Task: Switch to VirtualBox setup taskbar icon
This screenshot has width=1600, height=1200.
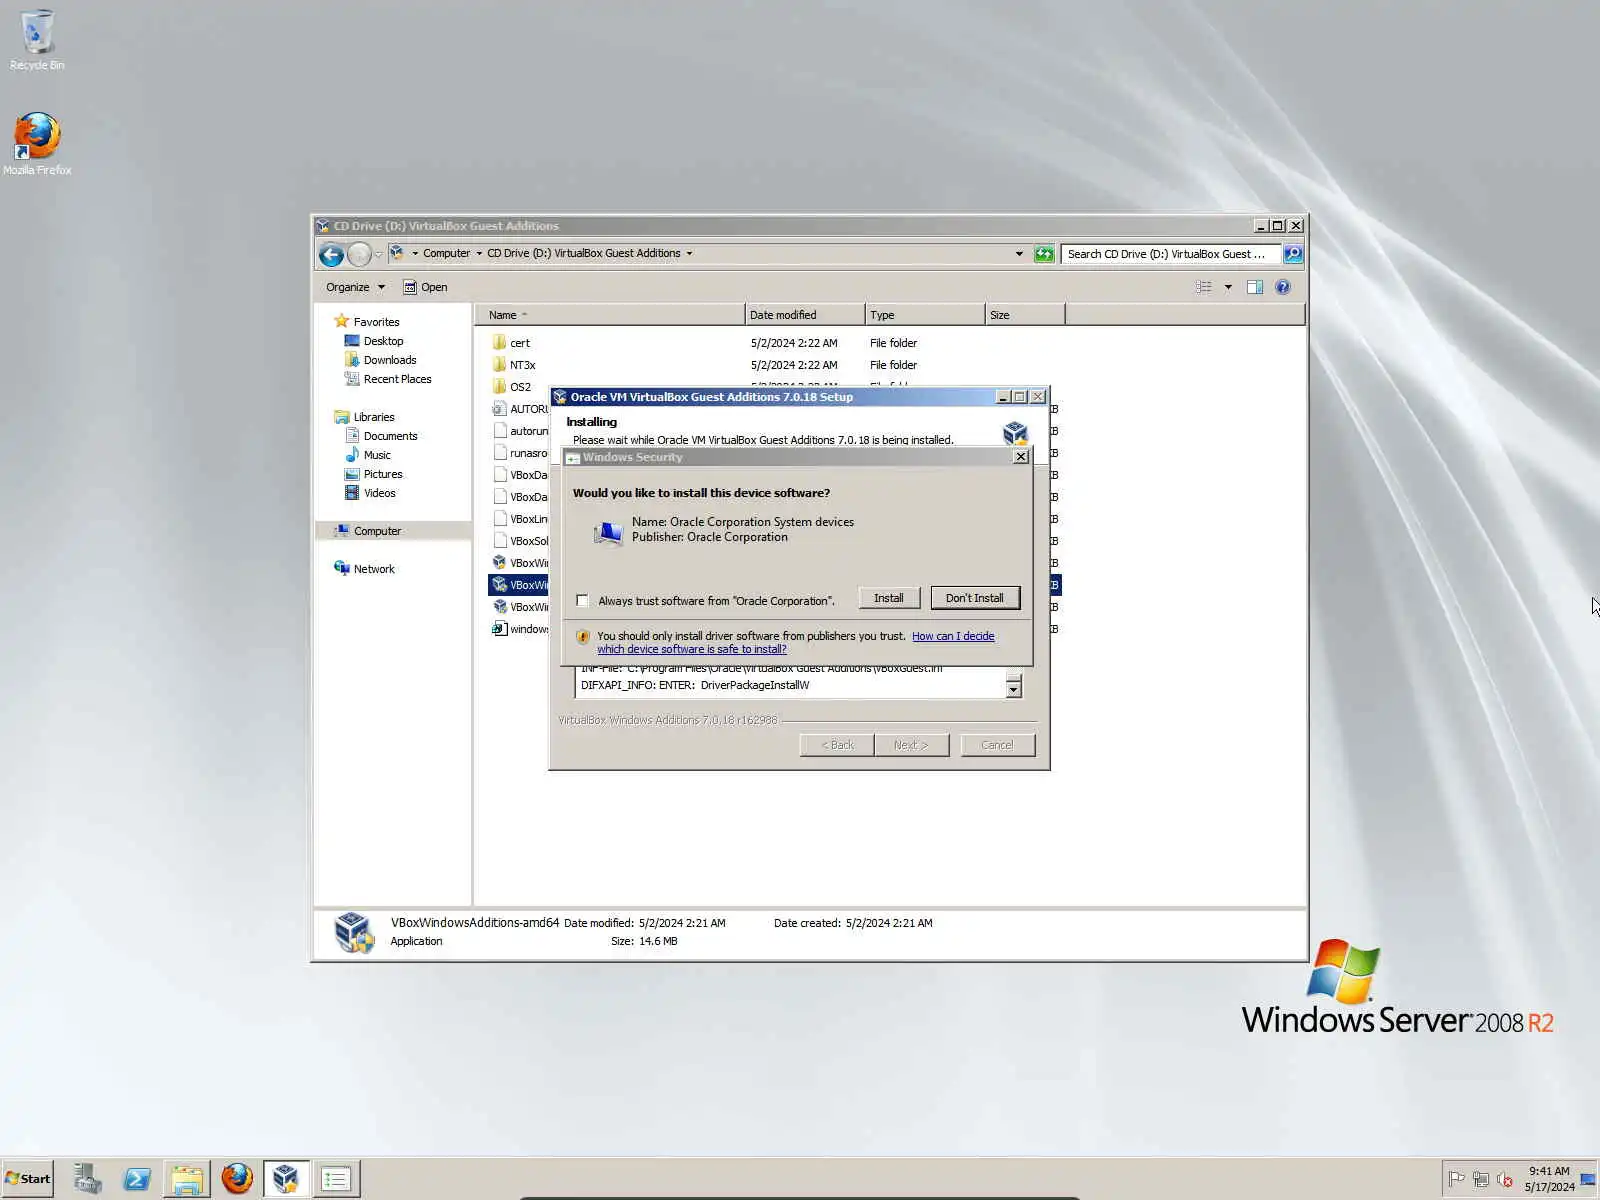Action: (286, 1178)
